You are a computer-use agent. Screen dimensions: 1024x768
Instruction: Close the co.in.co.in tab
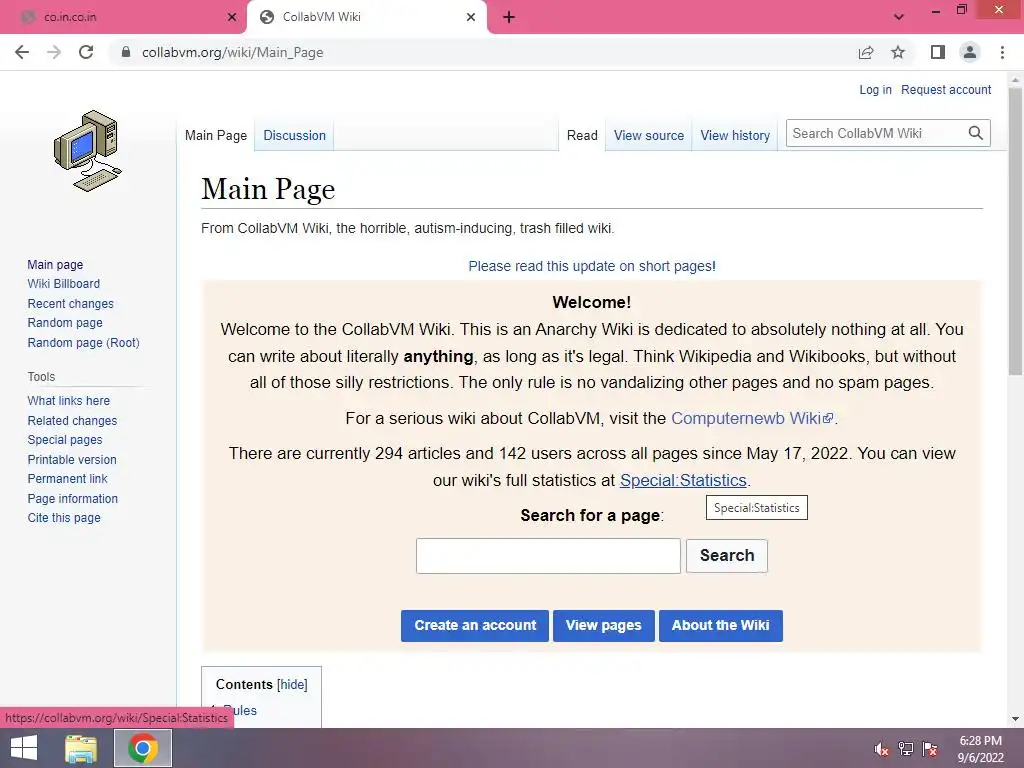click(232, 17)
